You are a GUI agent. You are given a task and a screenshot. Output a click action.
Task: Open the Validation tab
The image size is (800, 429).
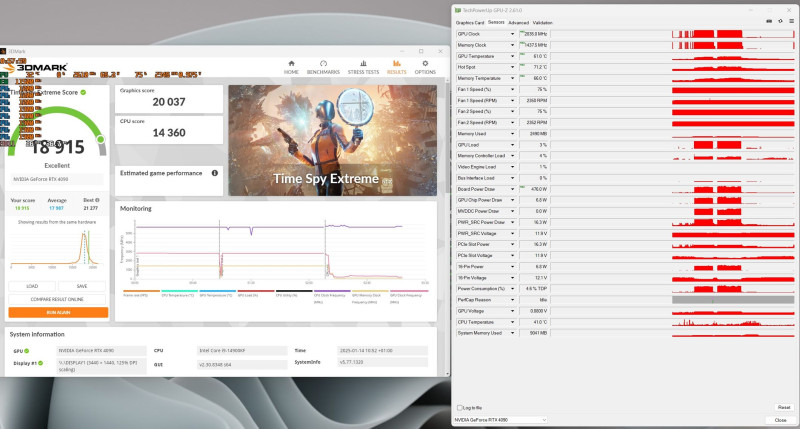pyautogui.click(x=542, y=22)
